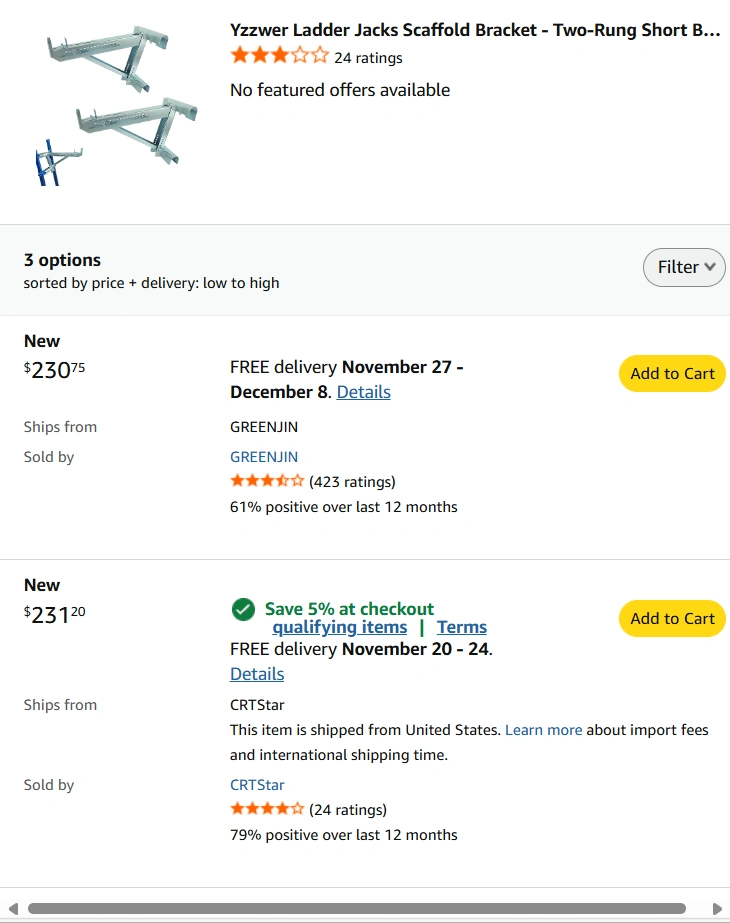Open the CRTStar seller link
Screen dimensions: 730x923
coord(257,785)
